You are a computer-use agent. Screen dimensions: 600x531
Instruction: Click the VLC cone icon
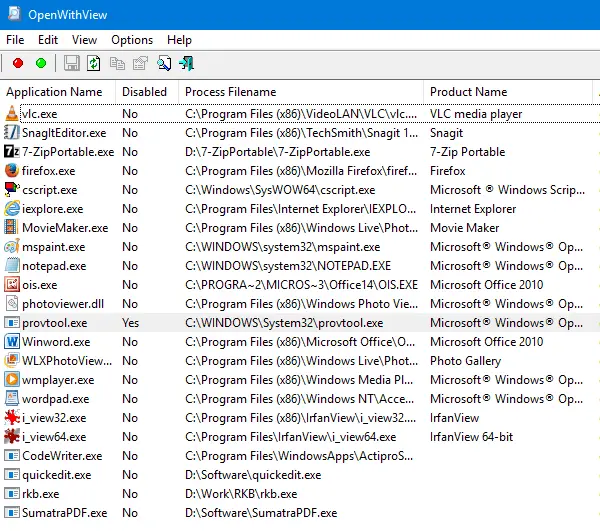[x=11, y=113]
